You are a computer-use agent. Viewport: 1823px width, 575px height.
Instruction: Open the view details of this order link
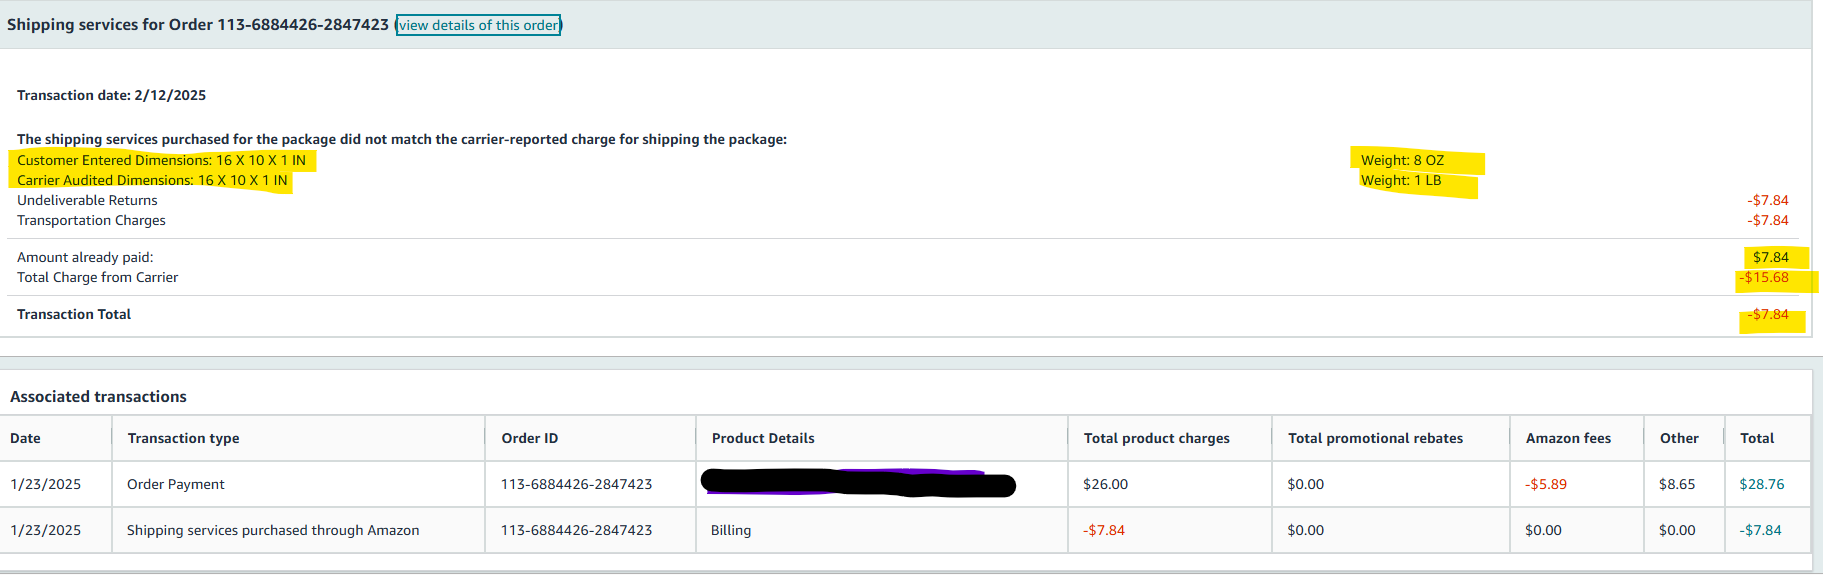coord(478,25)
